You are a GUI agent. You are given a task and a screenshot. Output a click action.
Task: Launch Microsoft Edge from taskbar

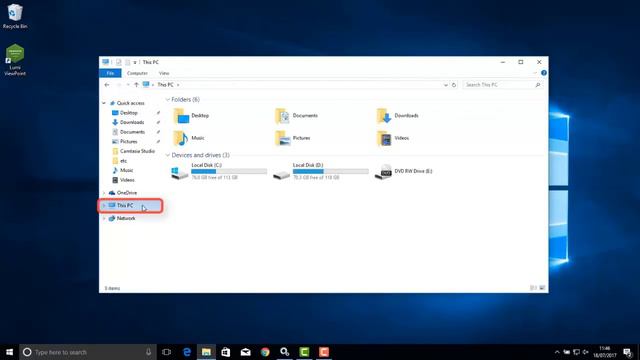coord(187,352)
